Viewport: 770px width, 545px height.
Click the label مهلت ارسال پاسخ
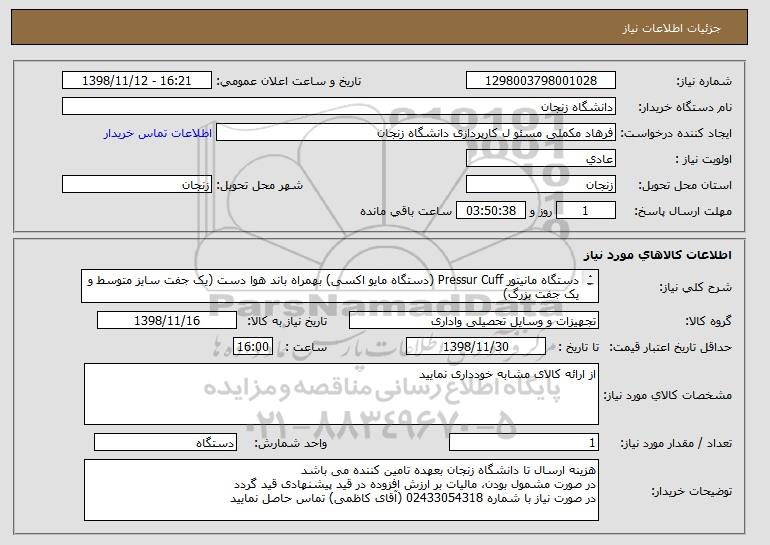(683, 211)
